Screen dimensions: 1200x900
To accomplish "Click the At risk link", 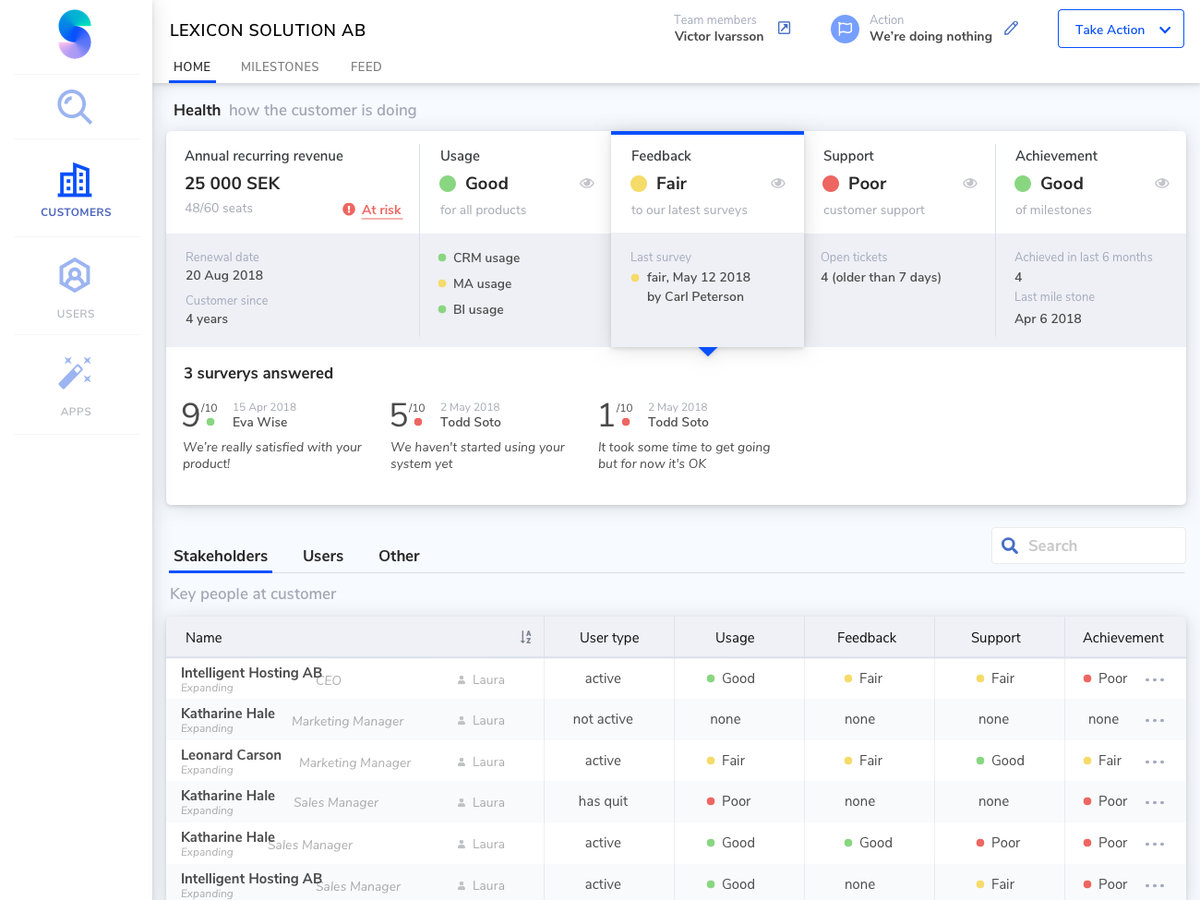I will coord(381,210).
